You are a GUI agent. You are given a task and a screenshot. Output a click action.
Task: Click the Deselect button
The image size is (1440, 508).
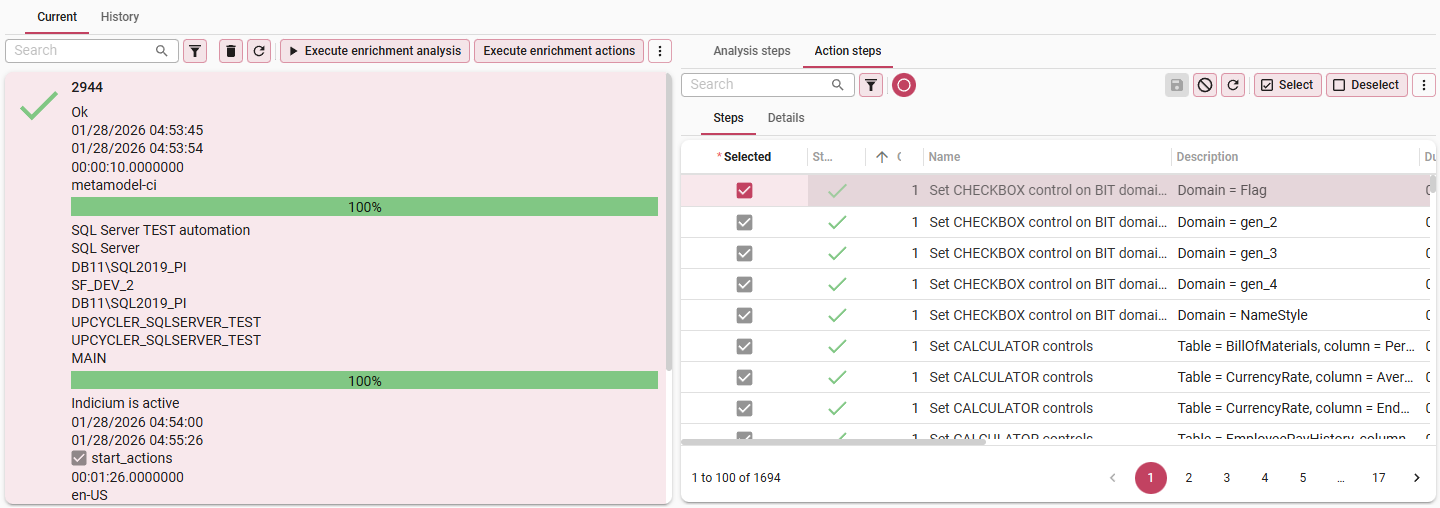pos(1366,85)
